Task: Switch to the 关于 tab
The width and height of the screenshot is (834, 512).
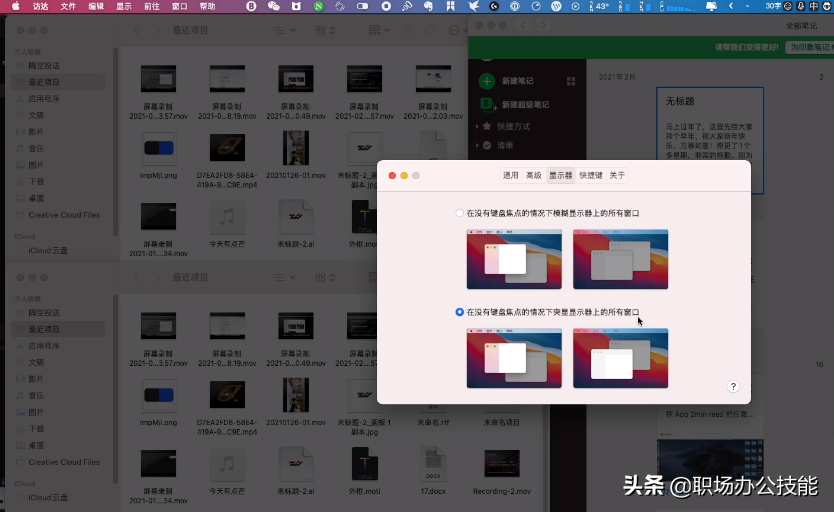Action: (617, 175)
